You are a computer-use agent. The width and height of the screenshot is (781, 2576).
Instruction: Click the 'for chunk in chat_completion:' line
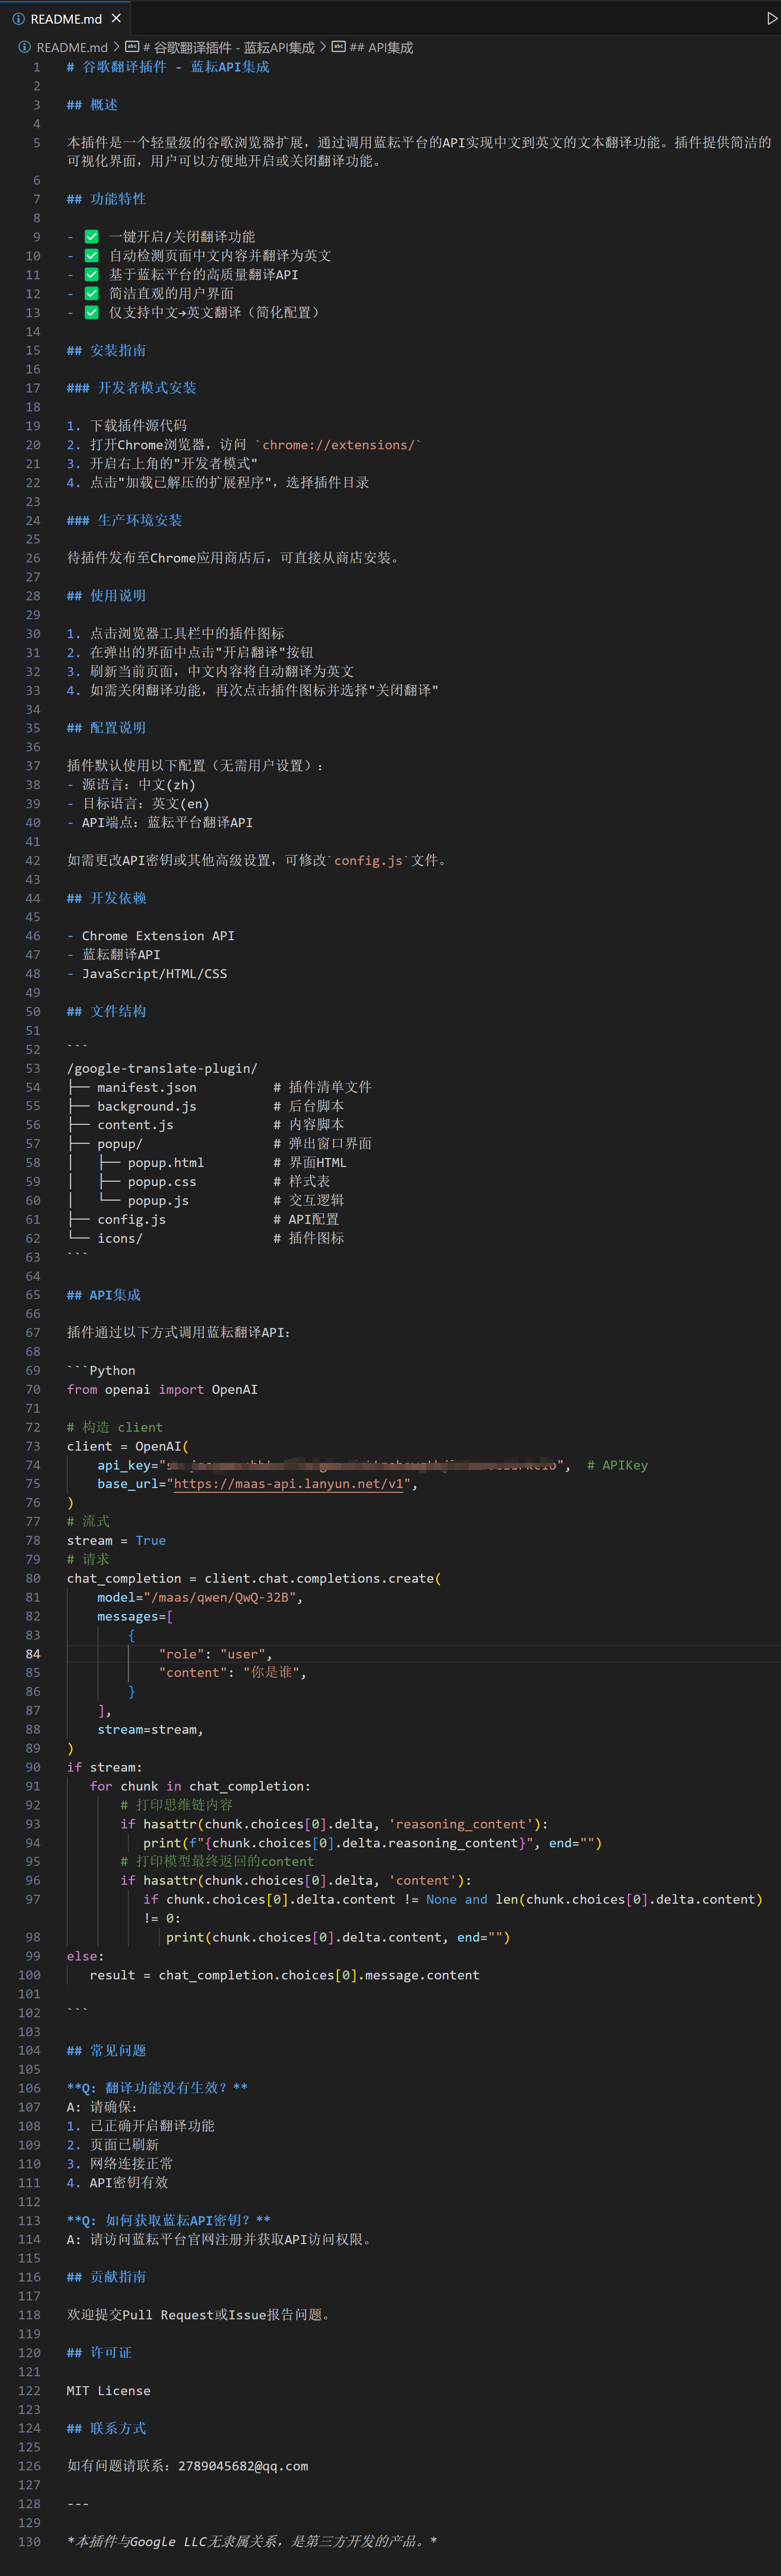(200, 1786)
